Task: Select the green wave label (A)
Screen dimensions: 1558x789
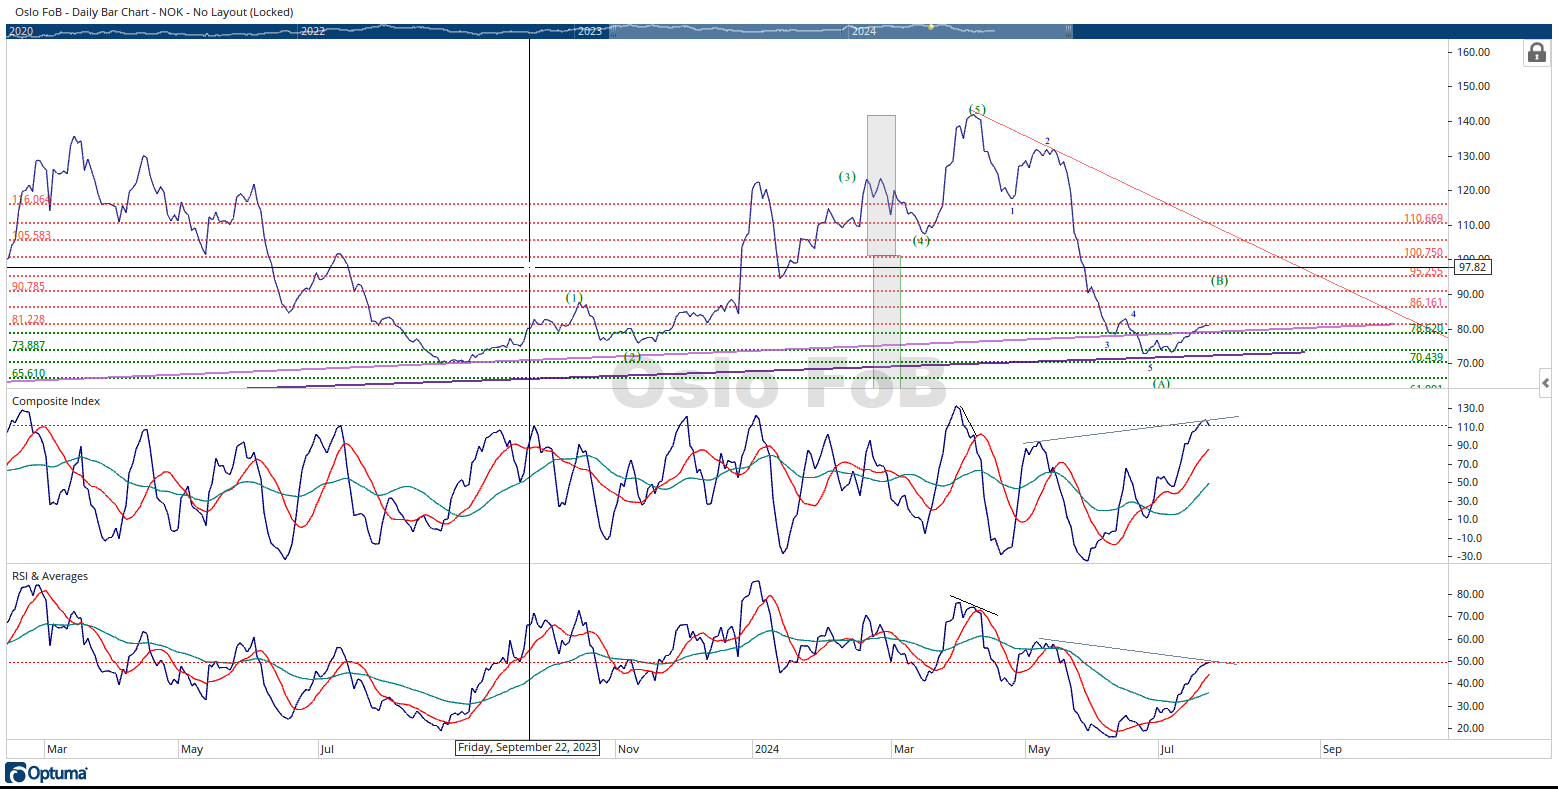Action: tap(1161, 383)
